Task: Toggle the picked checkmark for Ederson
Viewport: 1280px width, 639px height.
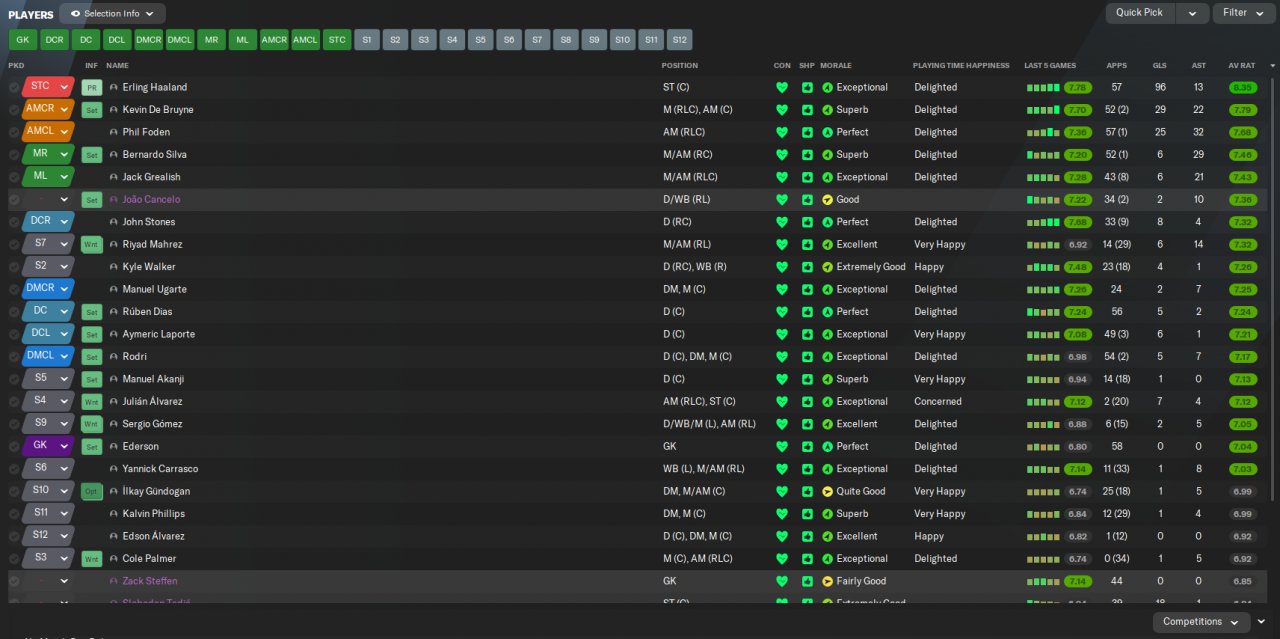Action: (x=14, y=447)
